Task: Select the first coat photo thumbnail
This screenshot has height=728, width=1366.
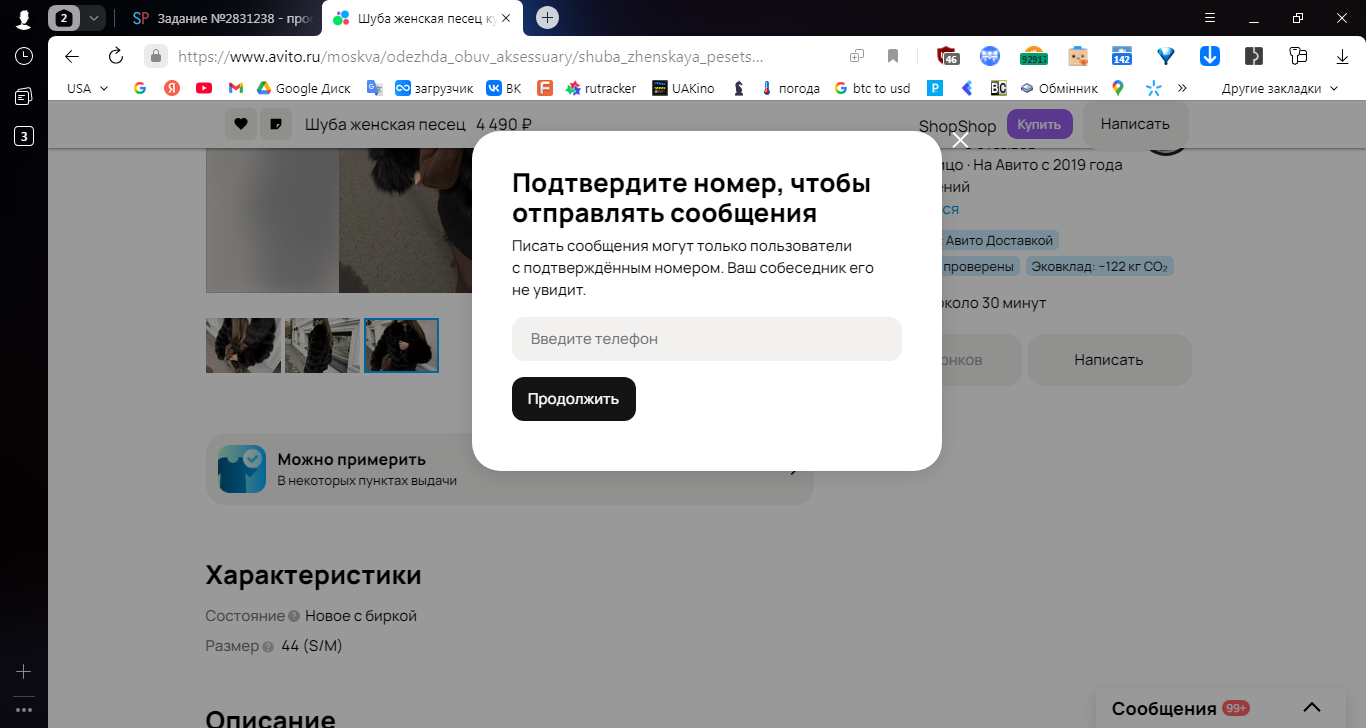Action: (243, 345)
